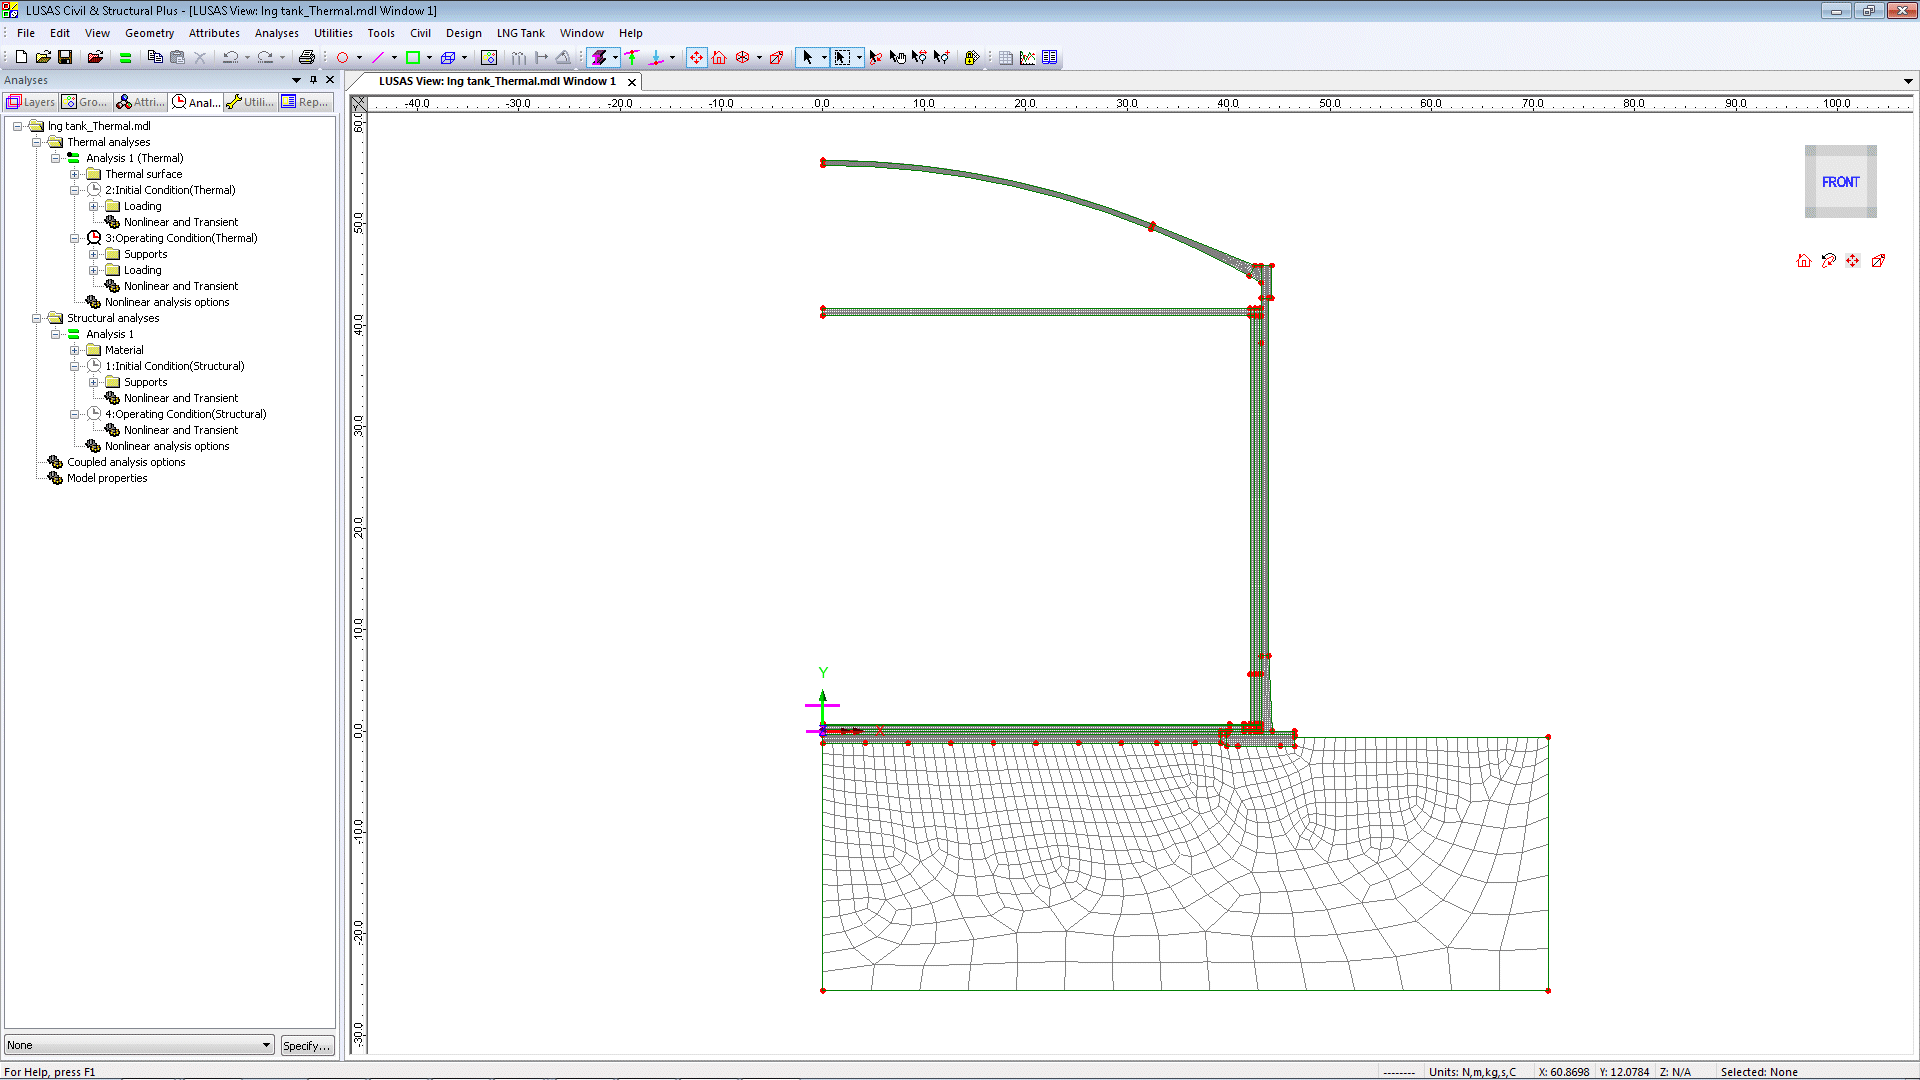Click the Home view icon in toolbar

pyautogui.click(x=719, y=57)
